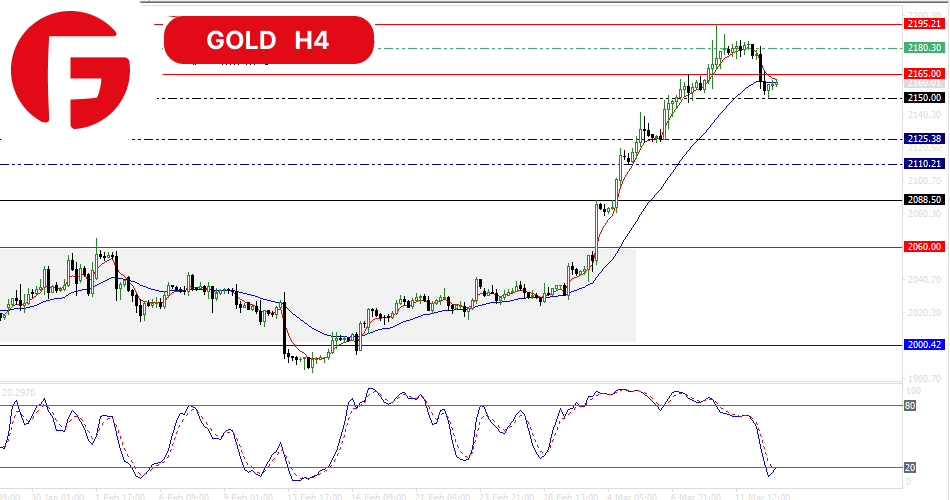
Task: Click the blue 2110.21 price label
Action: click(924, 164)
